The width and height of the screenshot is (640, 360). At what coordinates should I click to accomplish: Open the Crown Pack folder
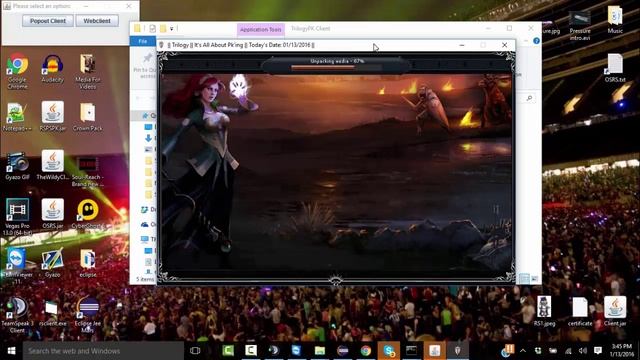click(88, 117)
